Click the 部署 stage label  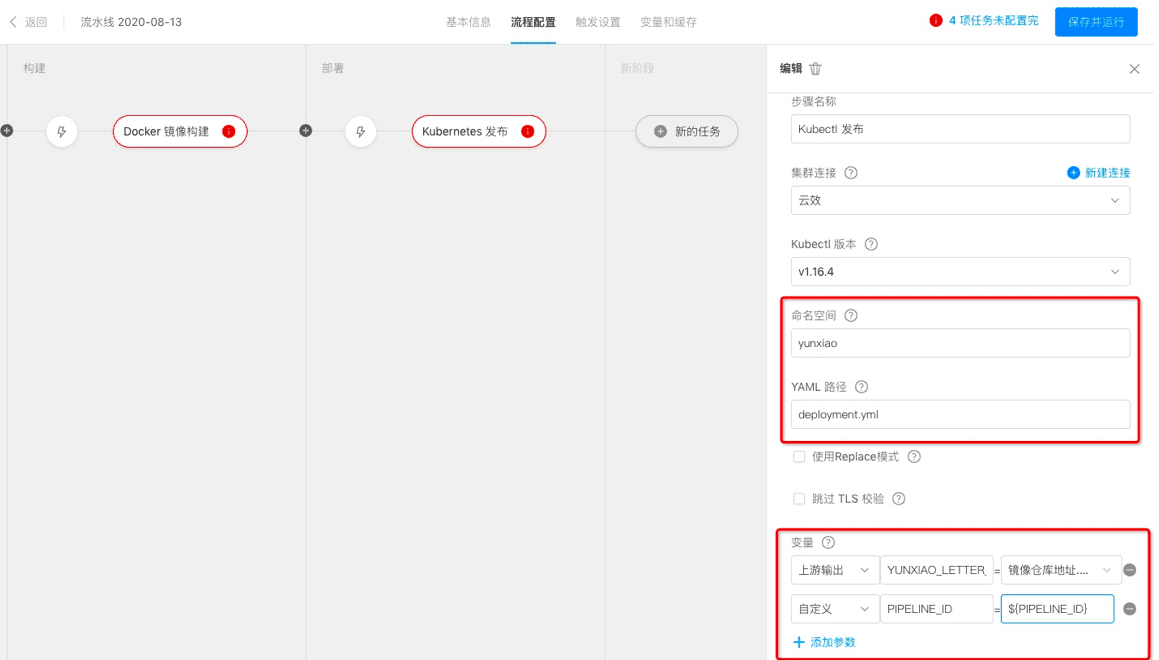point(333,68)
